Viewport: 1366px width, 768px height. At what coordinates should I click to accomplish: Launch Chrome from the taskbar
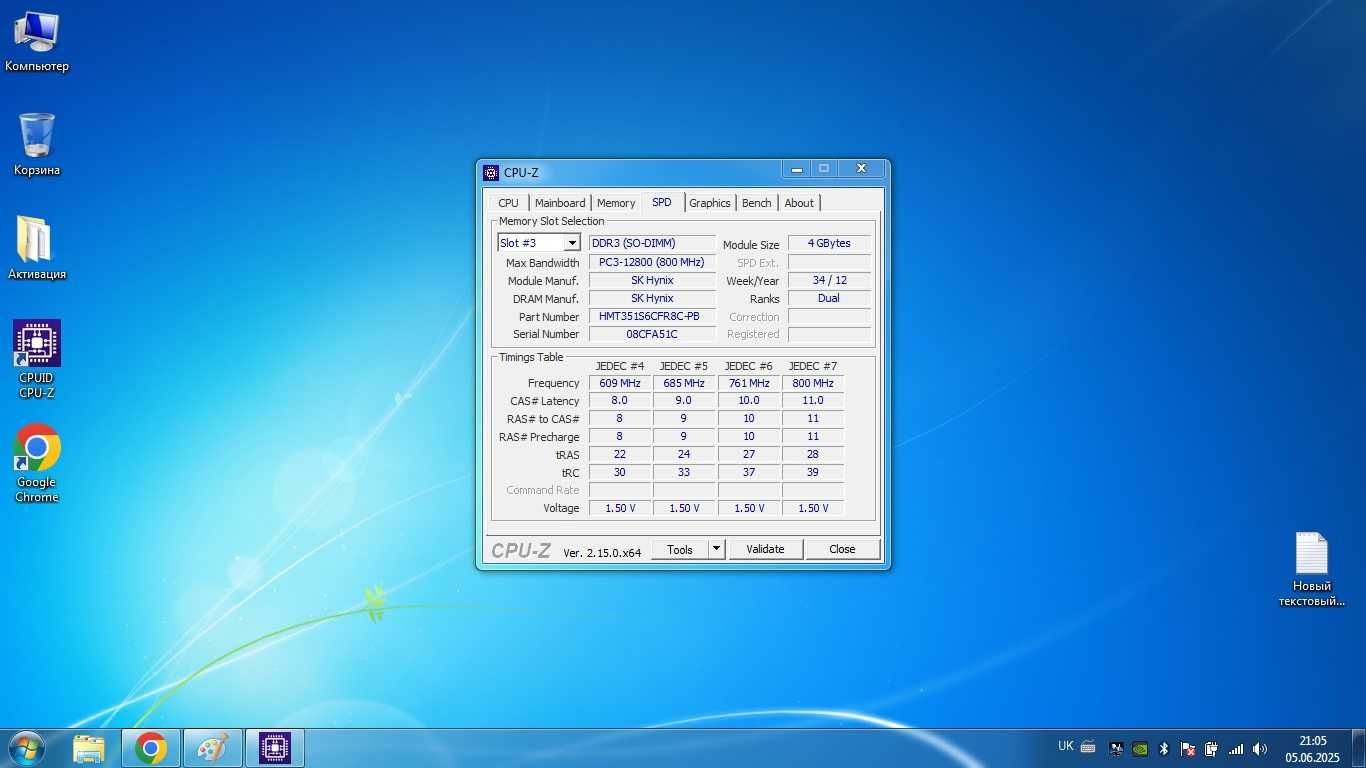point(151,748)
